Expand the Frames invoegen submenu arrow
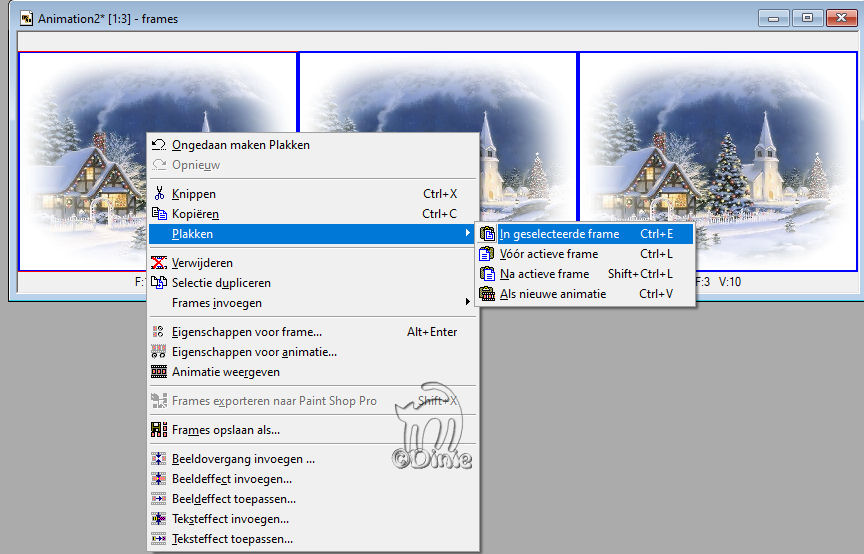Screen dimensions: 864x554 point(467,303)
